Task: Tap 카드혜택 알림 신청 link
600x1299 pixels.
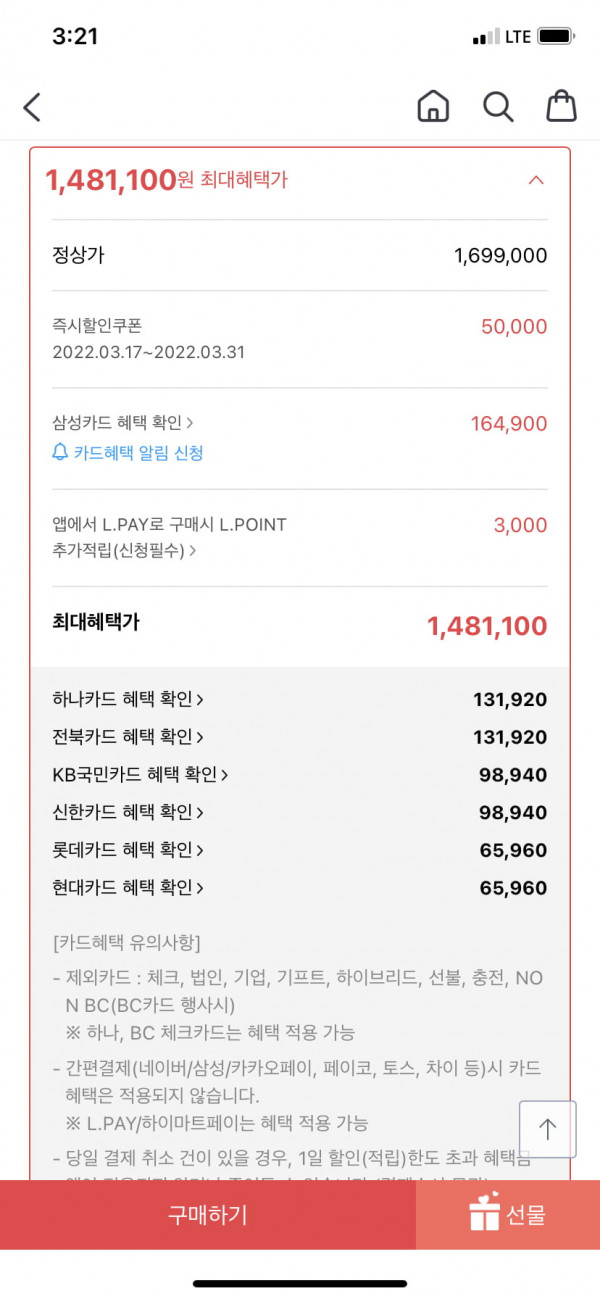Action: [x=138, y=453]
